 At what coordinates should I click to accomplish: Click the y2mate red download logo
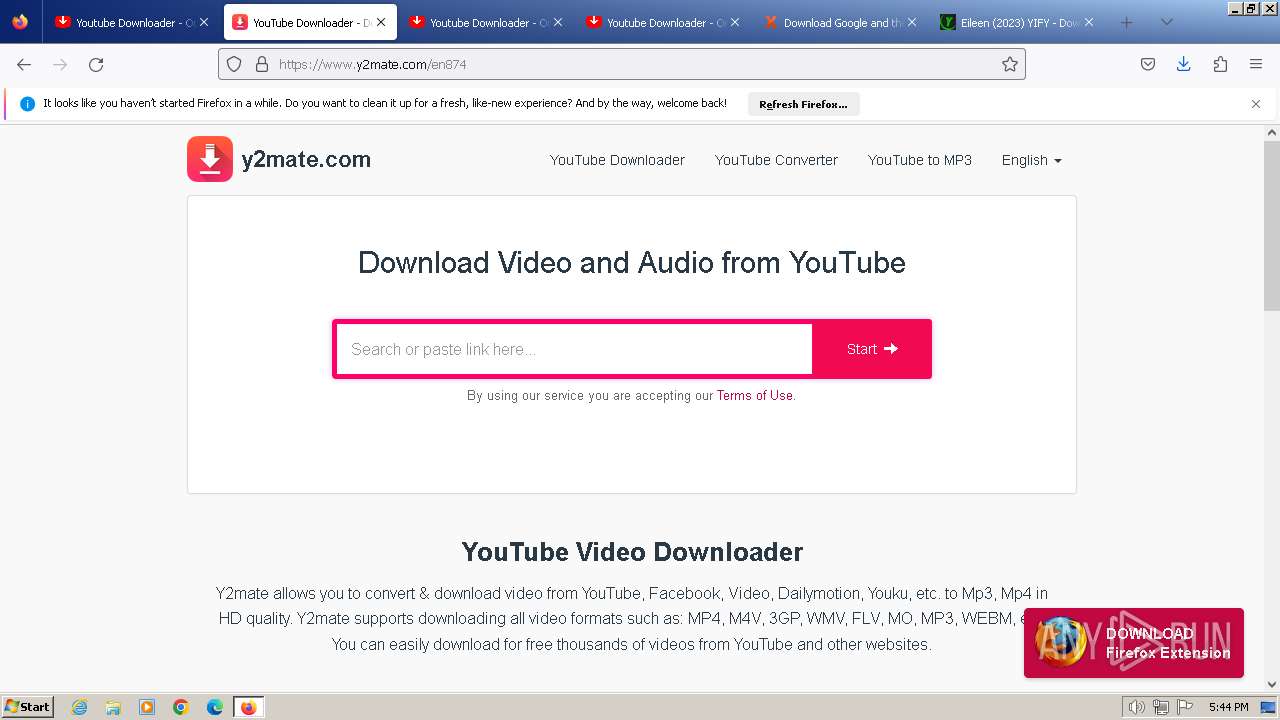click(210, 159)
